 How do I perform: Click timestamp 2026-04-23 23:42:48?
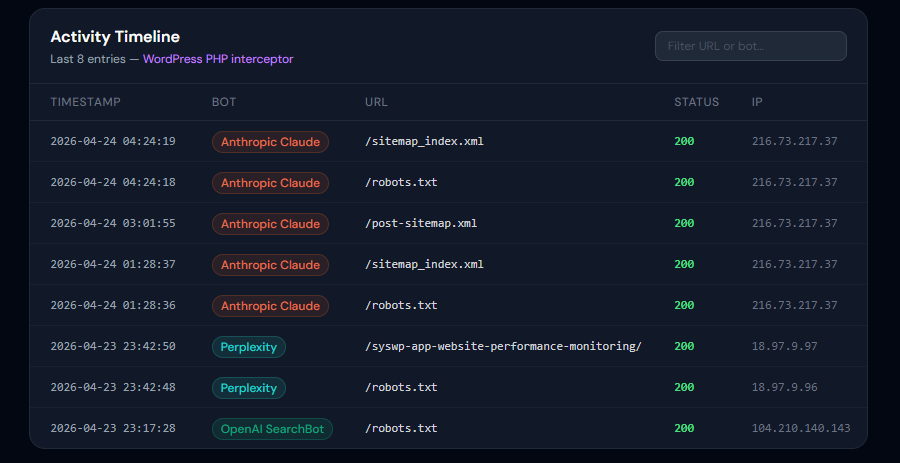(x=113, y=387)
